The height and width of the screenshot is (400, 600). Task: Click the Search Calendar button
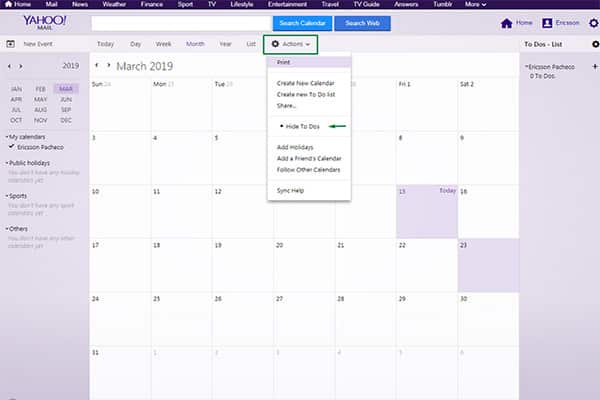pos(302,23)
